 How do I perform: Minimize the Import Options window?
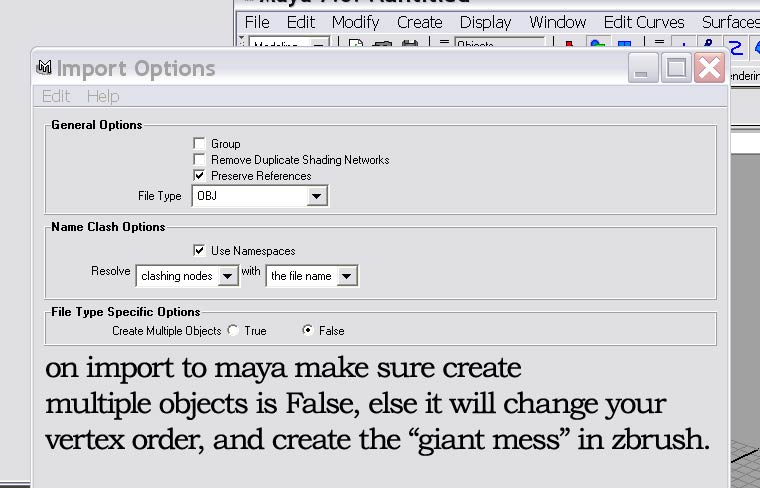pos(642,68)
